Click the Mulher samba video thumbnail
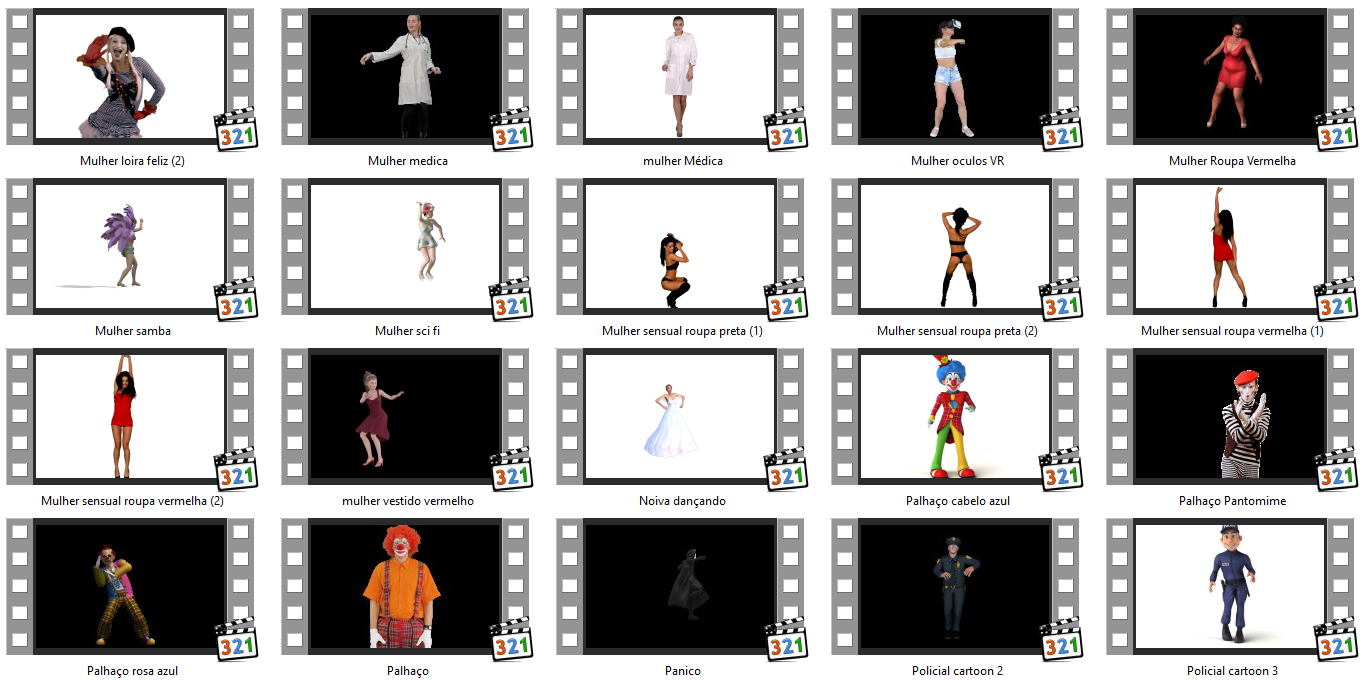The width and height of the screenshot is (1366, 680). tap(130, 247)
